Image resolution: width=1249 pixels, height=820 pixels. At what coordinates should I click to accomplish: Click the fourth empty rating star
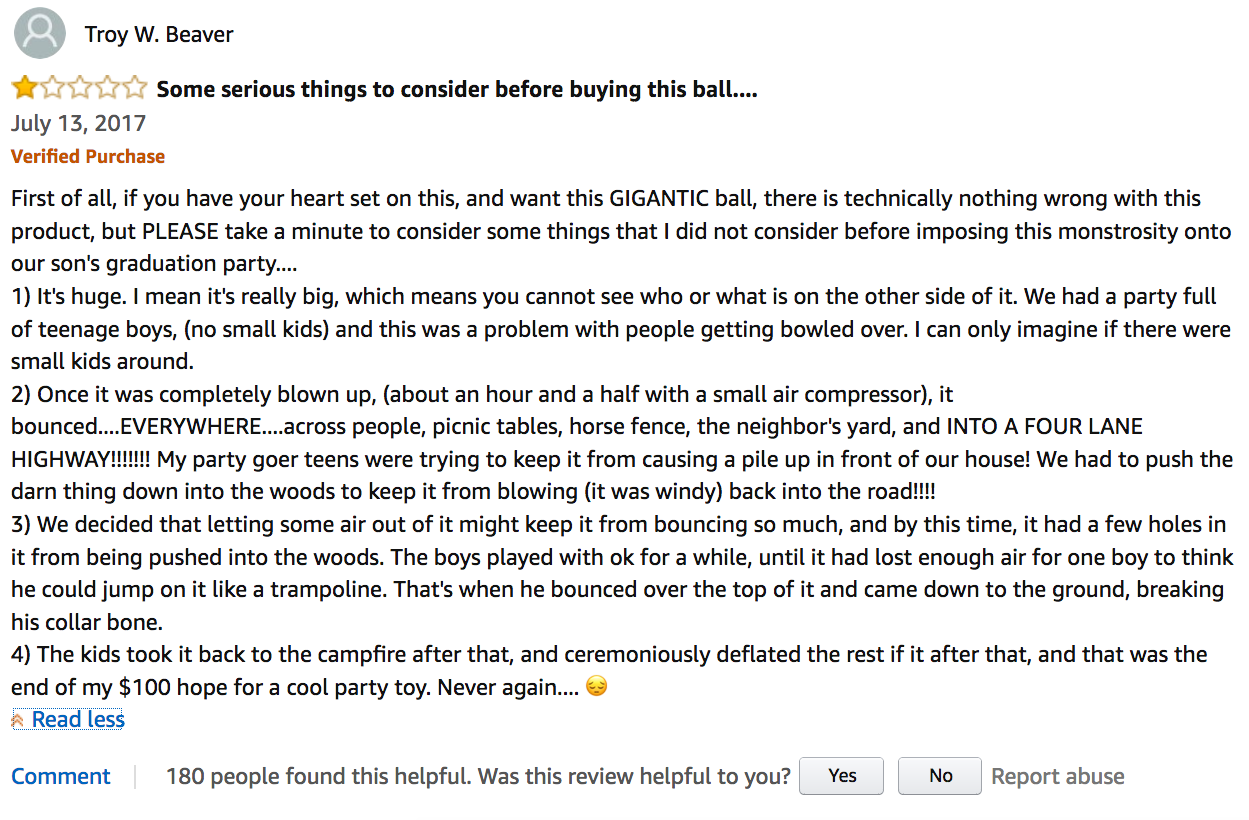[106, 89]
